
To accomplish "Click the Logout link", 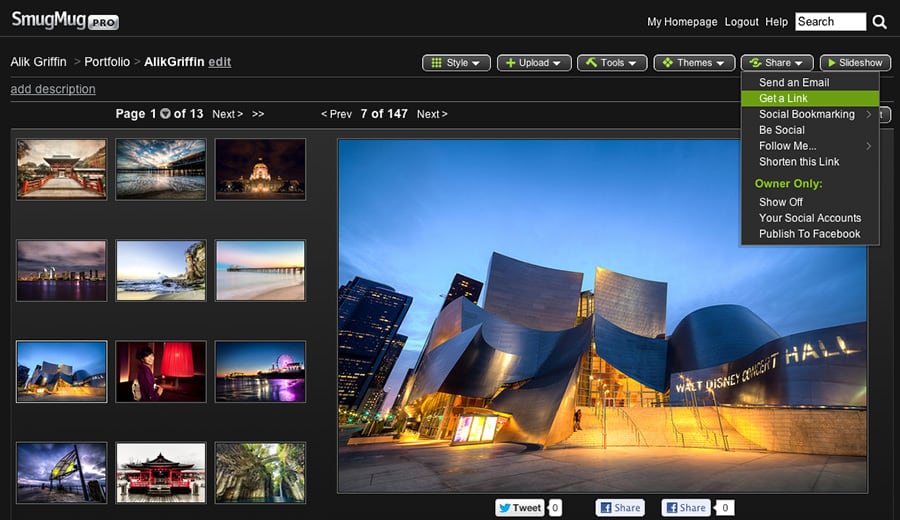I will coord(741,22).
